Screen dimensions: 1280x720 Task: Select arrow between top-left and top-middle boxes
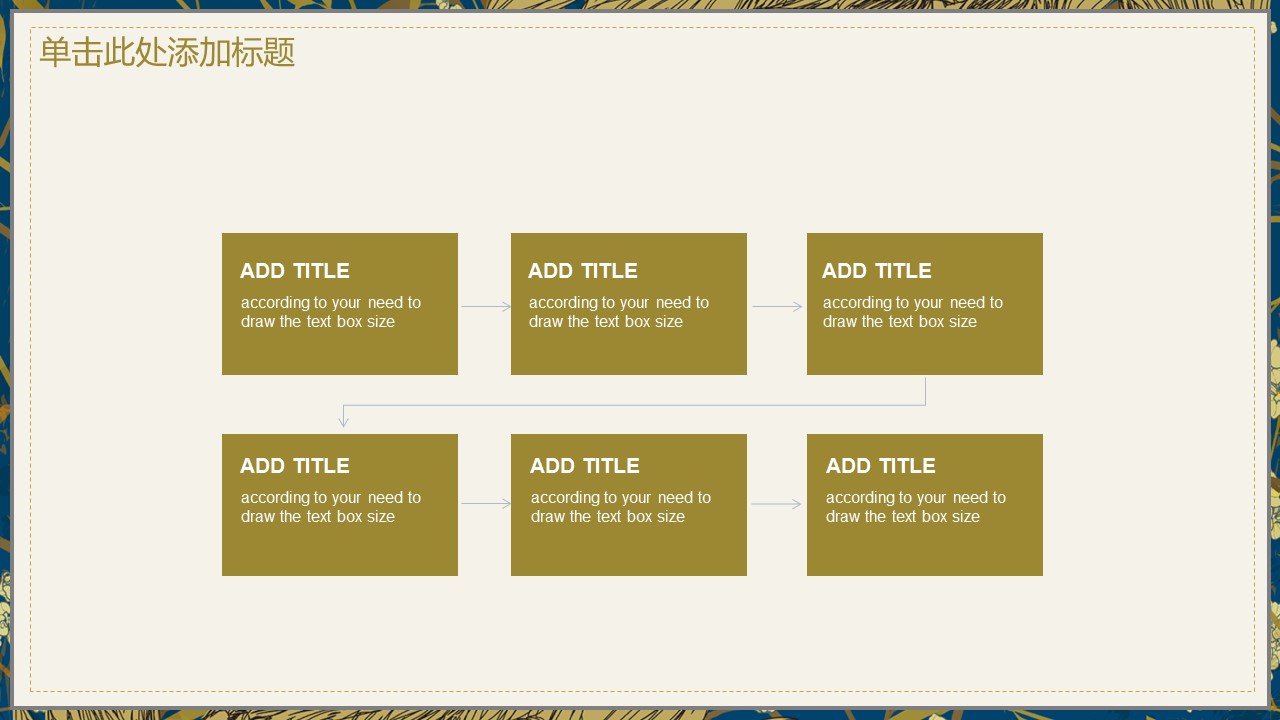click(x=486, y=307)
